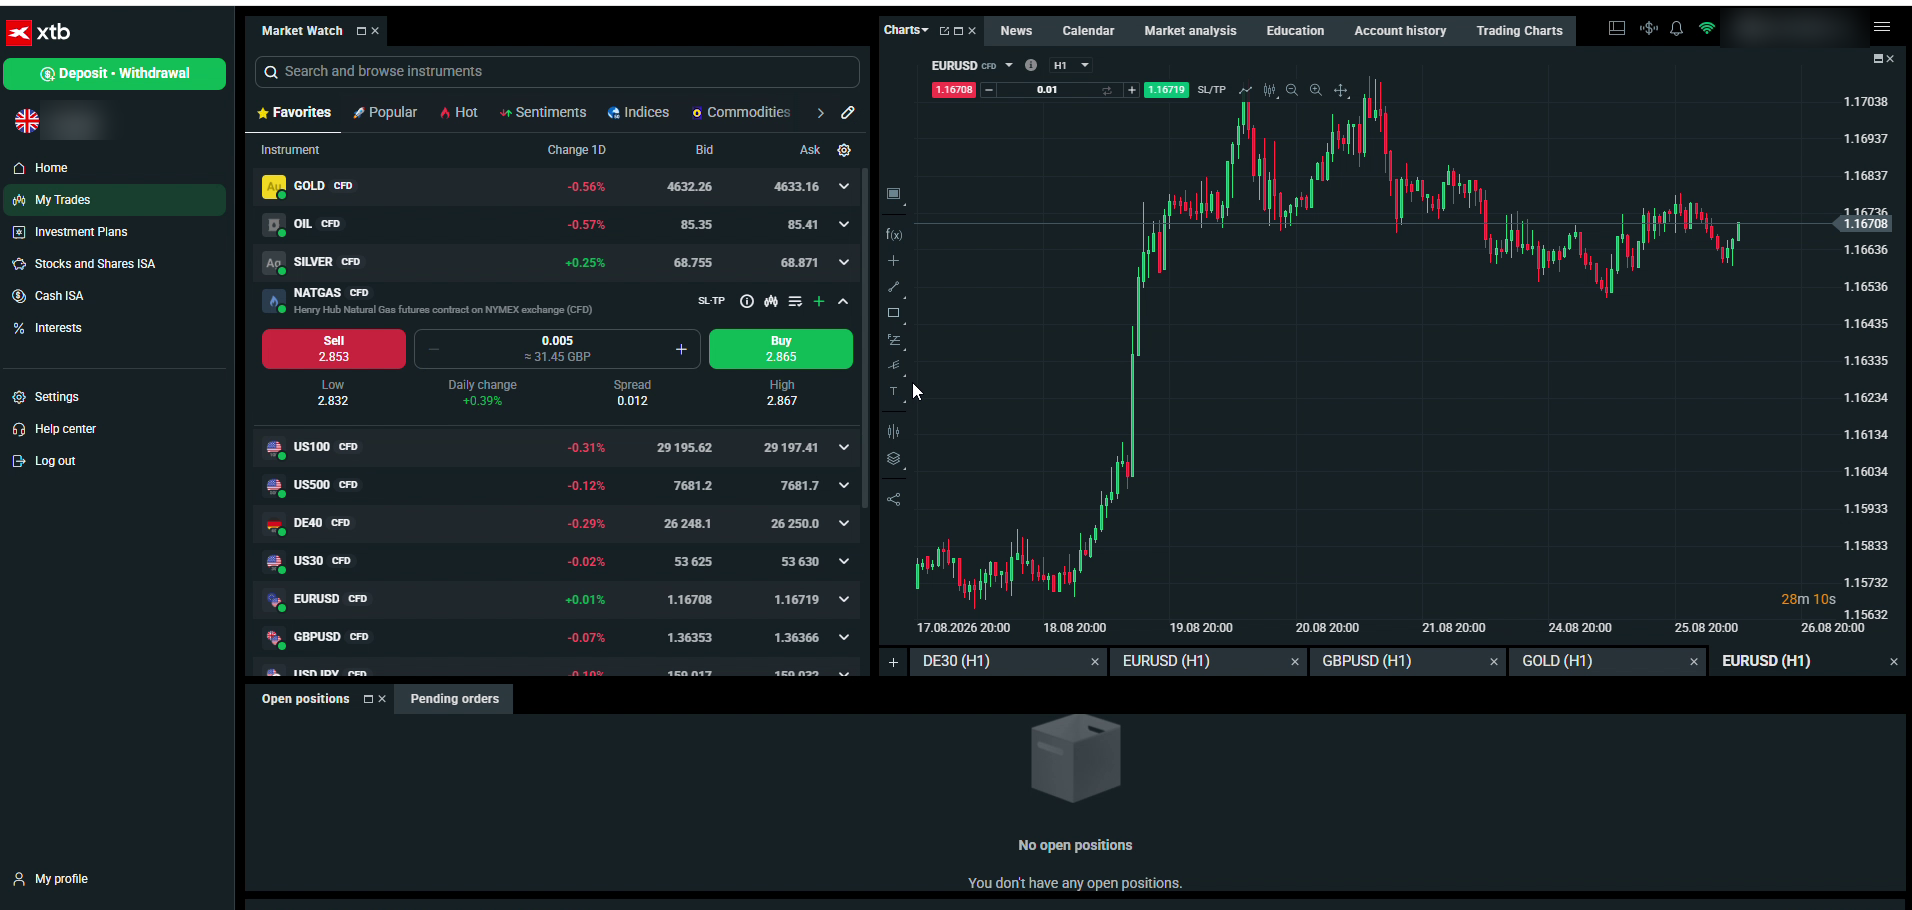Open the Charts panel dropdown
The width and height of the screenshot is (1912, 910).
906,30
